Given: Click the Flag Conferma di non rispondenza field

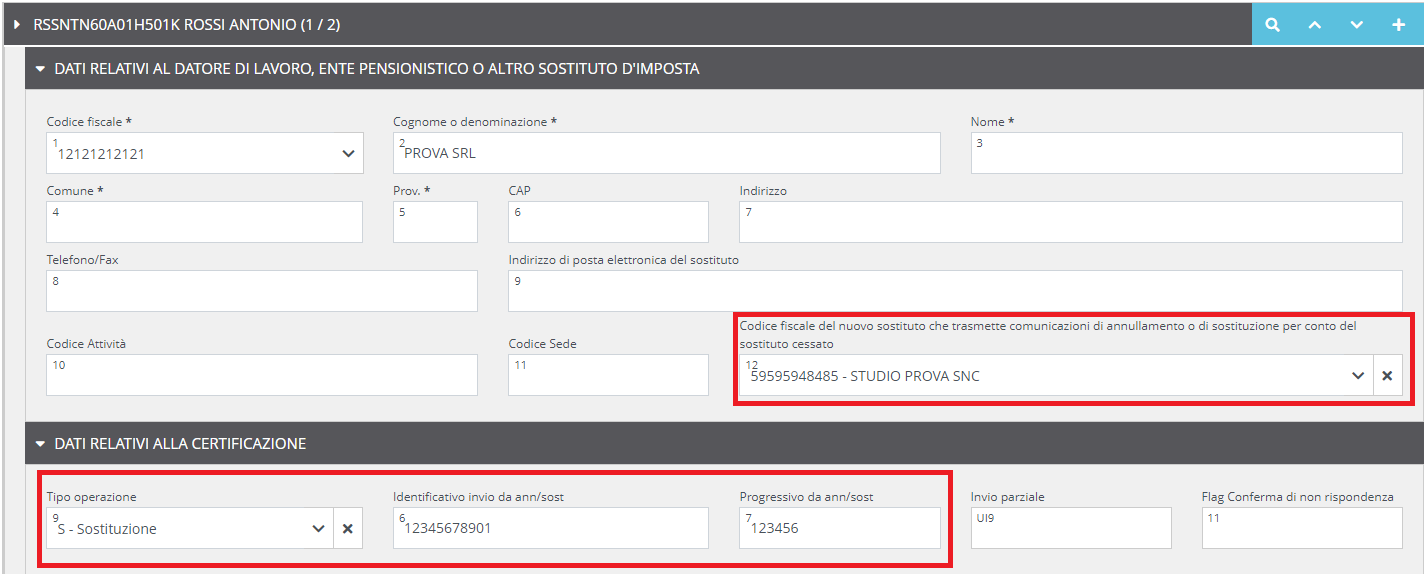Looking at the screenshot, I should [x=1302, y=528].
